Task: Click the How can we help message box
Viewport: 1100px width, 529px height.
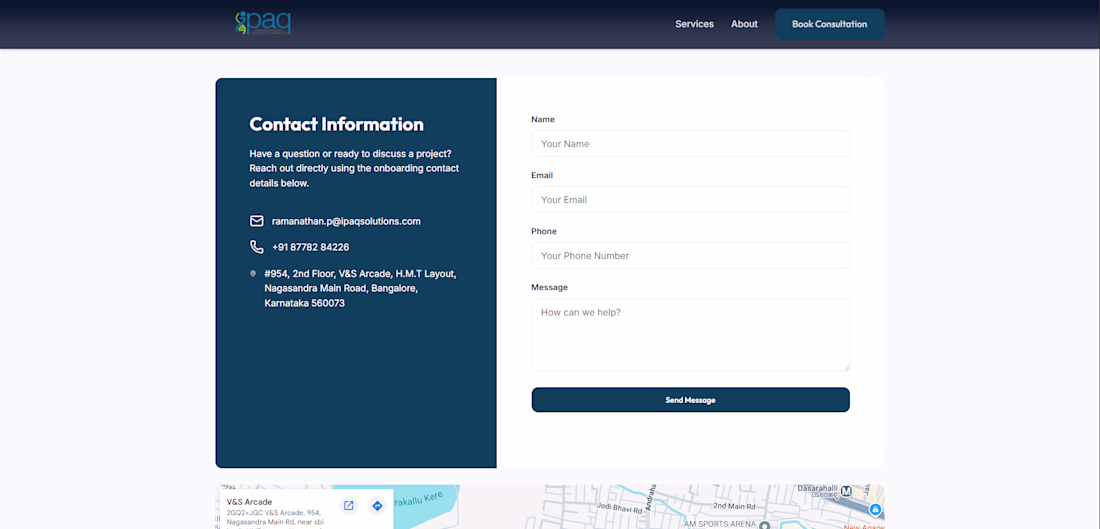Action: 690,335
